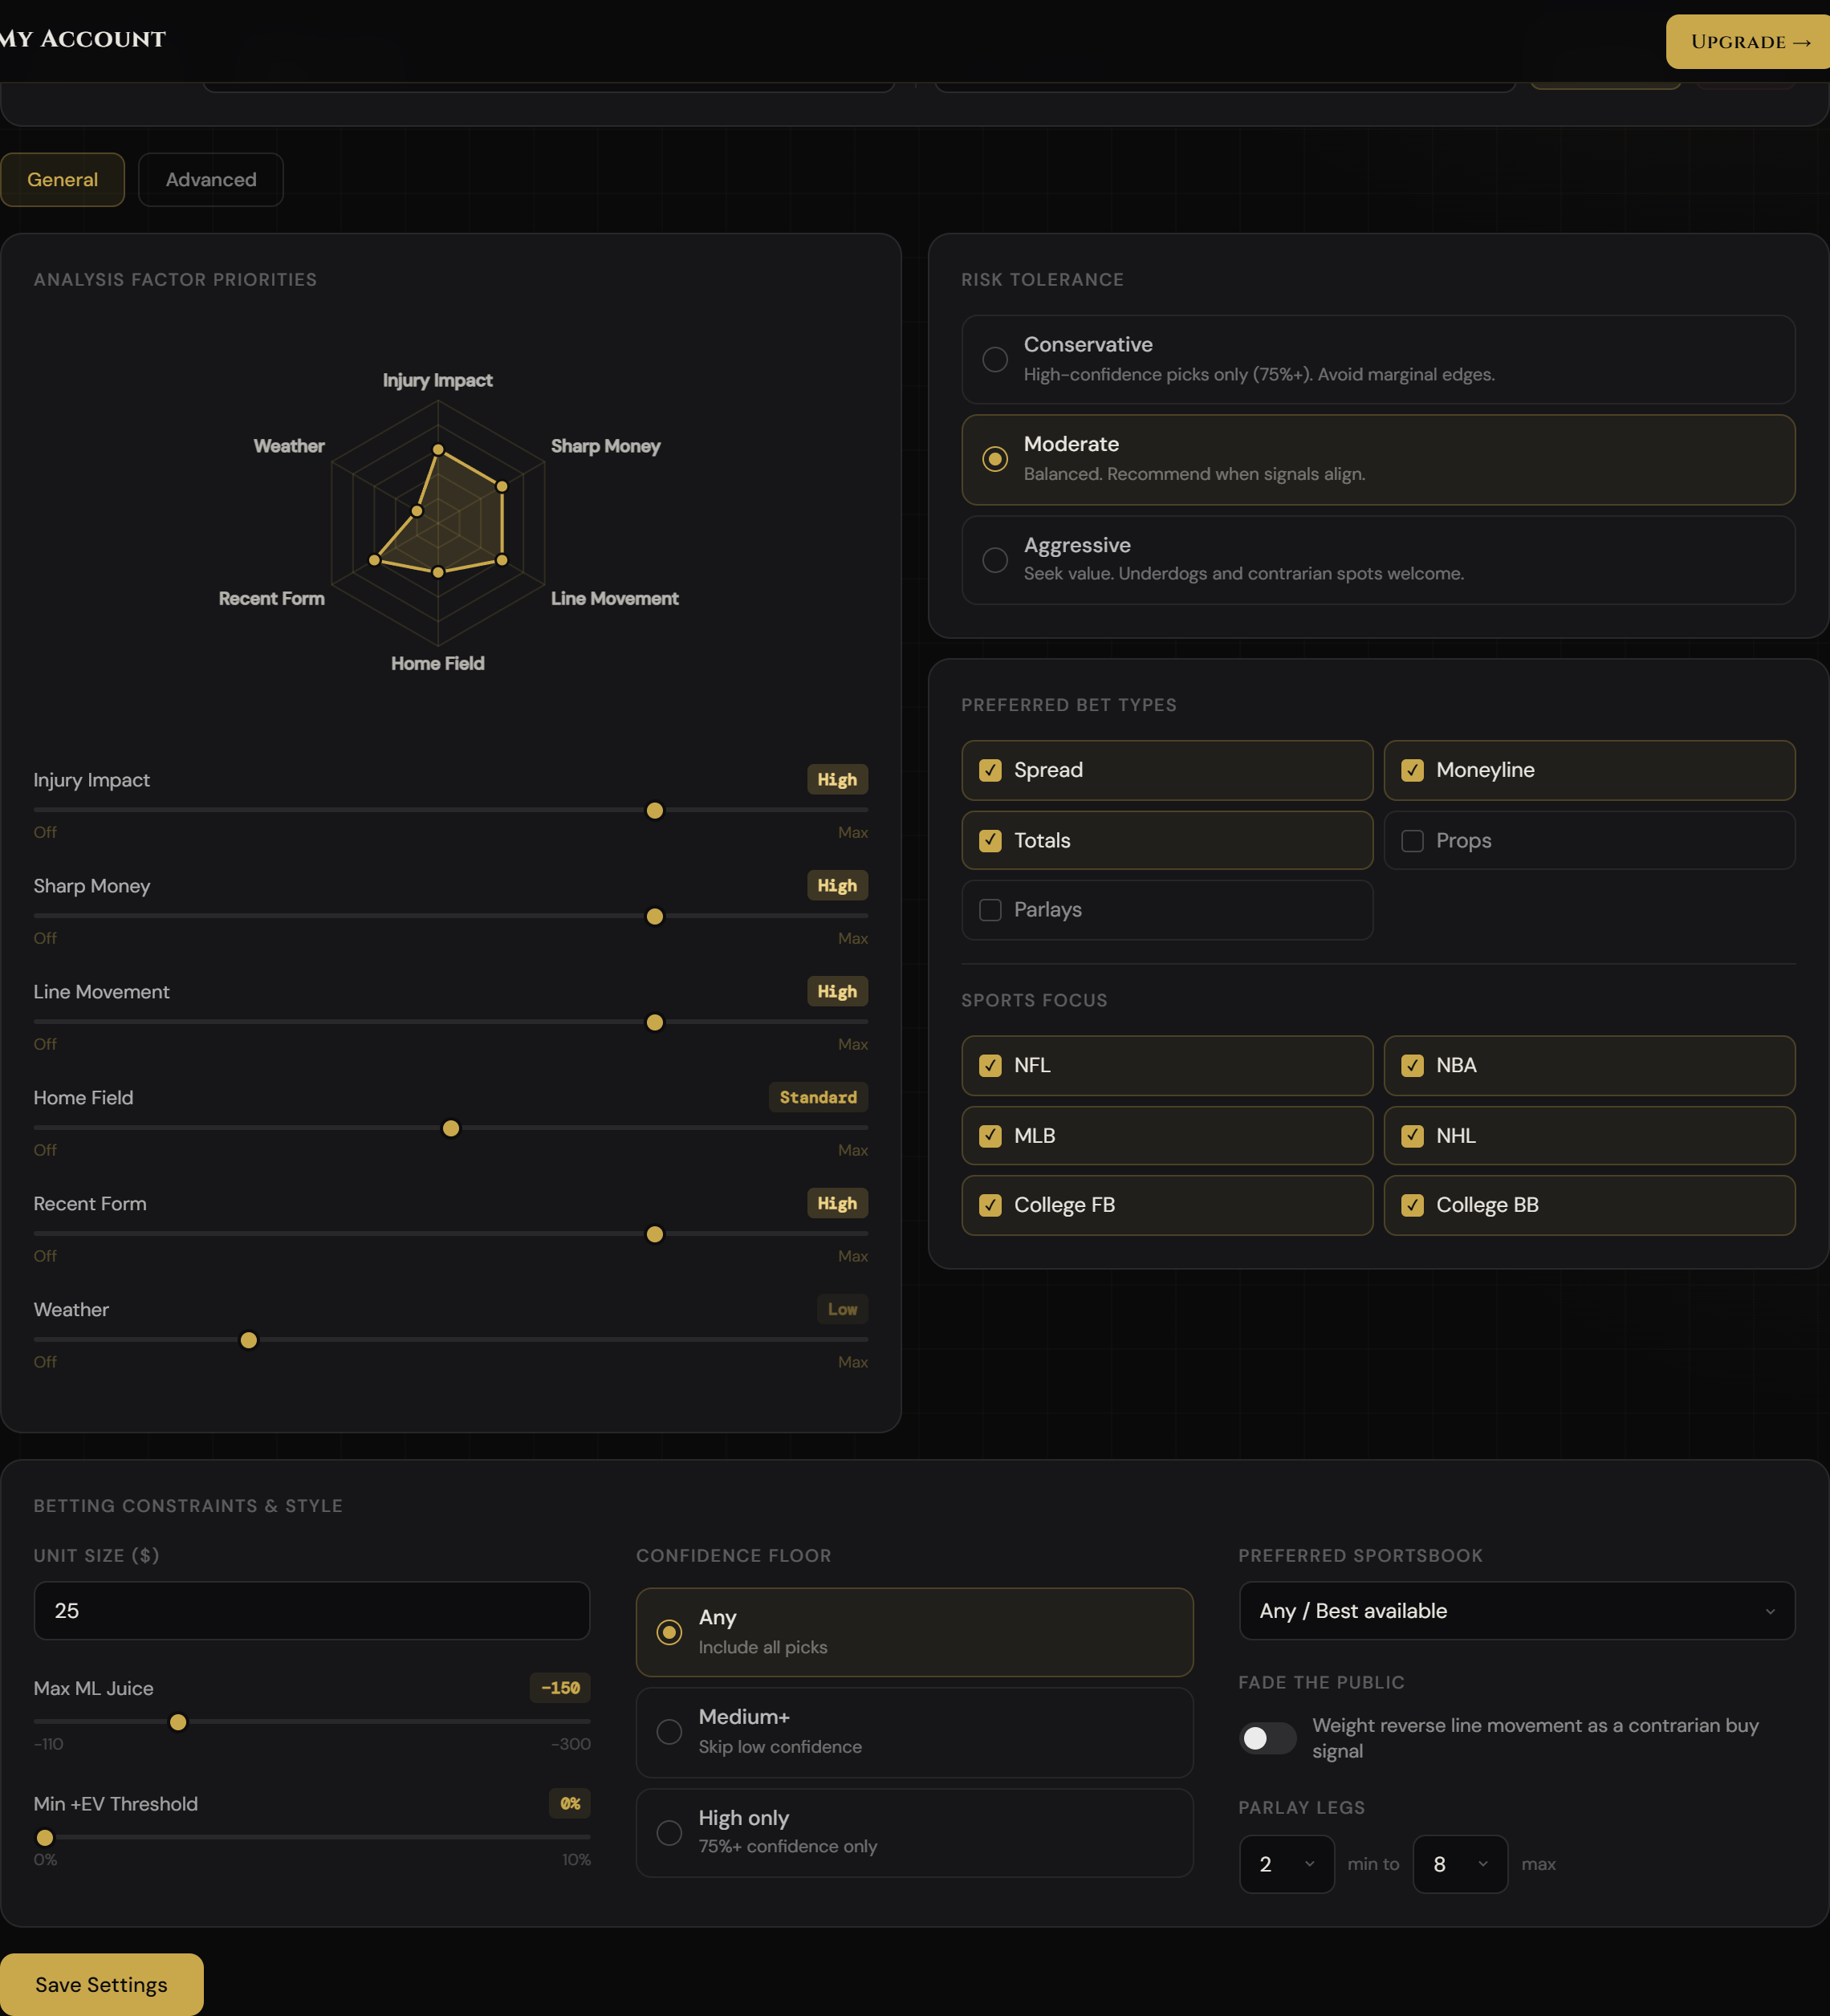The width and height of the screenshot is (1830, 2016).
Task: Click the Weather slider handle
Action: tap(249, 1341)
